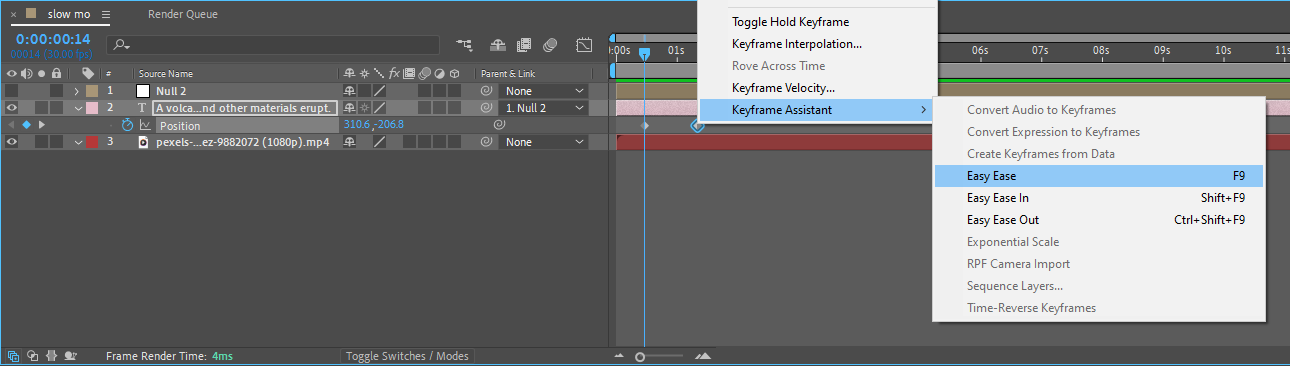Enable Motion Blur for the composition
This screenshot has height=366, width=1290.
tap(550, 45)
